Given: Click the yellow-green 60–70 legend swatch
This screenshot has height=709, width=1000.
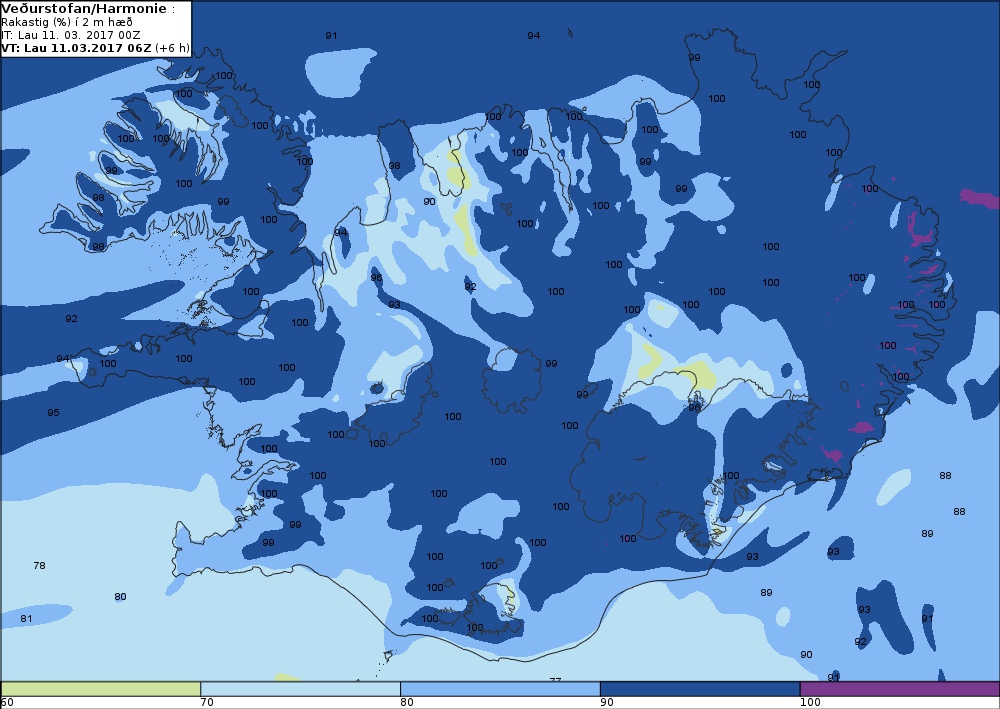Looking at the screenshot, I should [100, 689].
